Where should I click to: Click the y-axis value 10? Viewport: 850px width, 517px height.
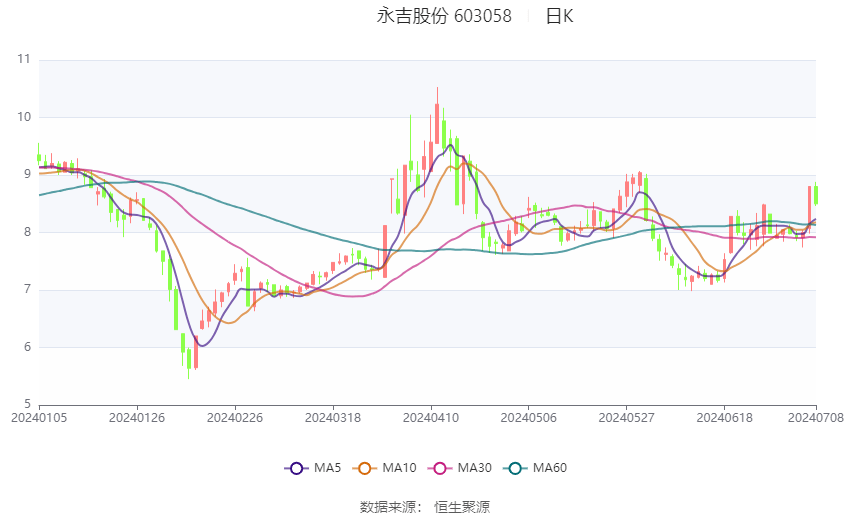[24, 117]
